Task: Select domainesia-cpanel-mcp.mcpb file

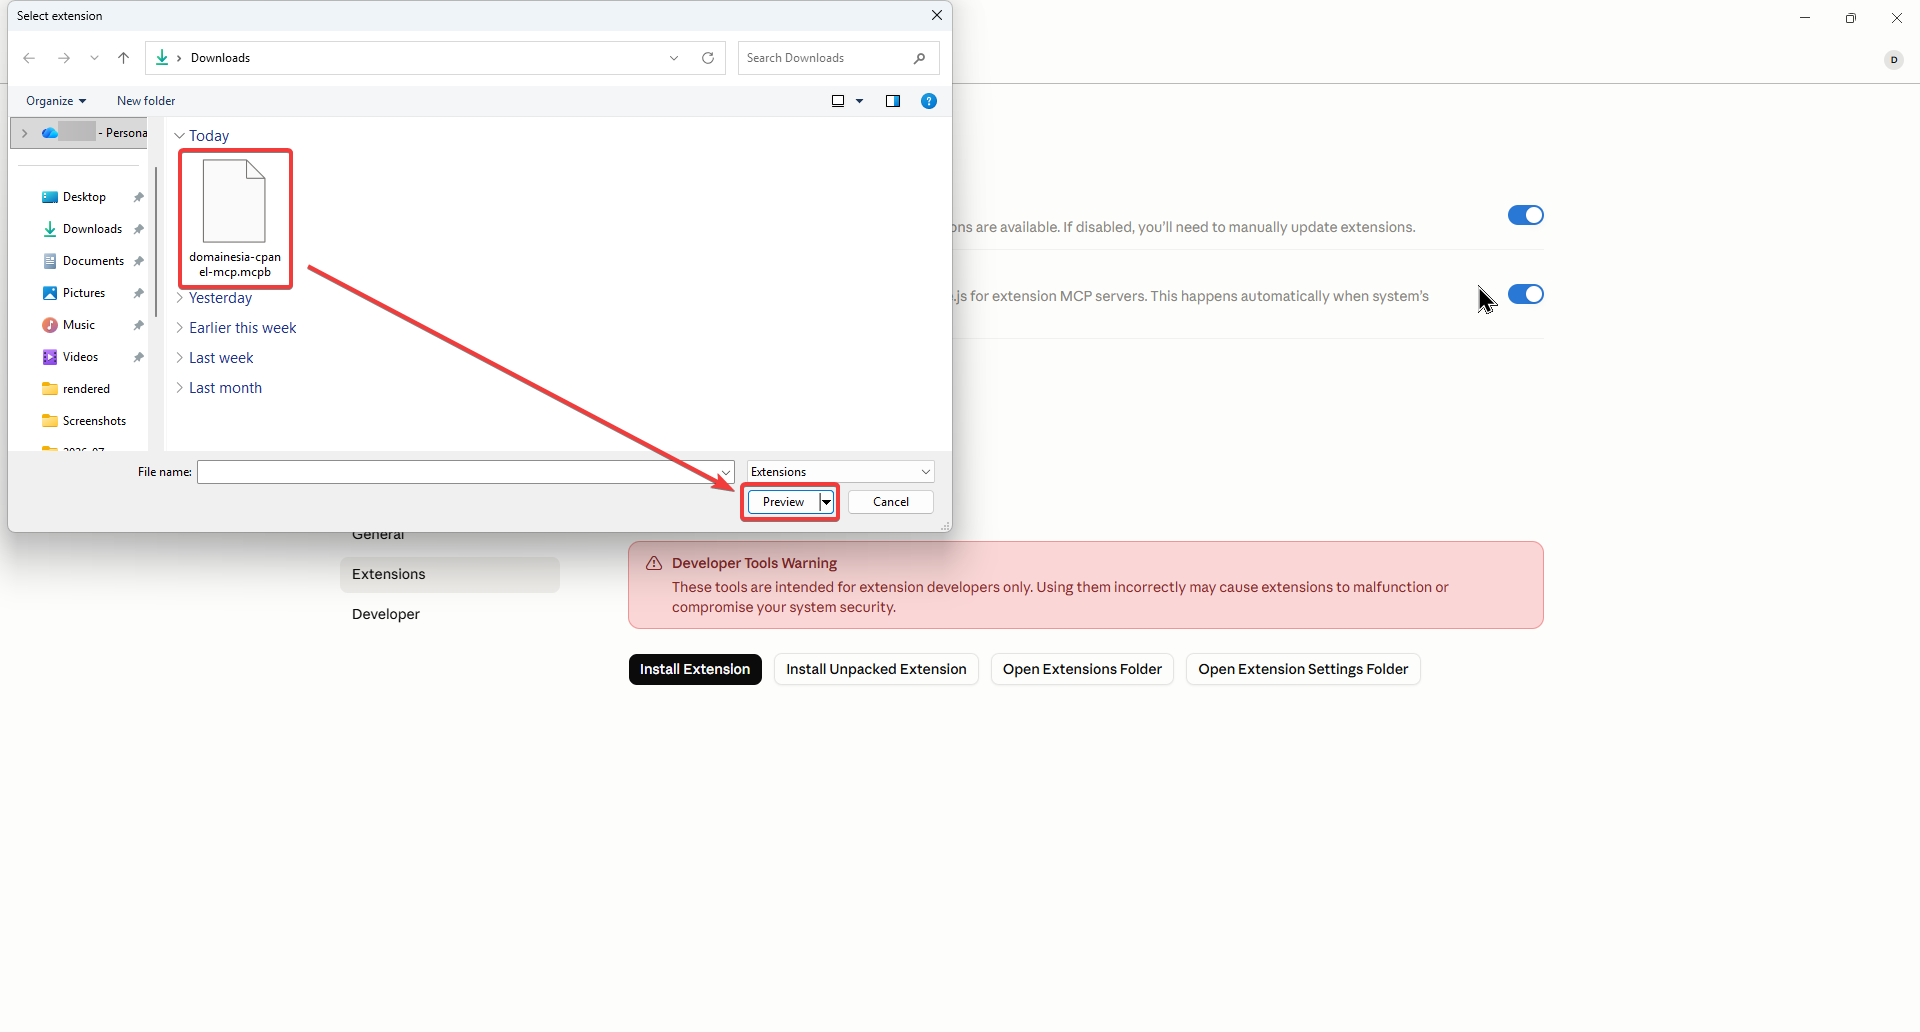Action: point(235,219)
